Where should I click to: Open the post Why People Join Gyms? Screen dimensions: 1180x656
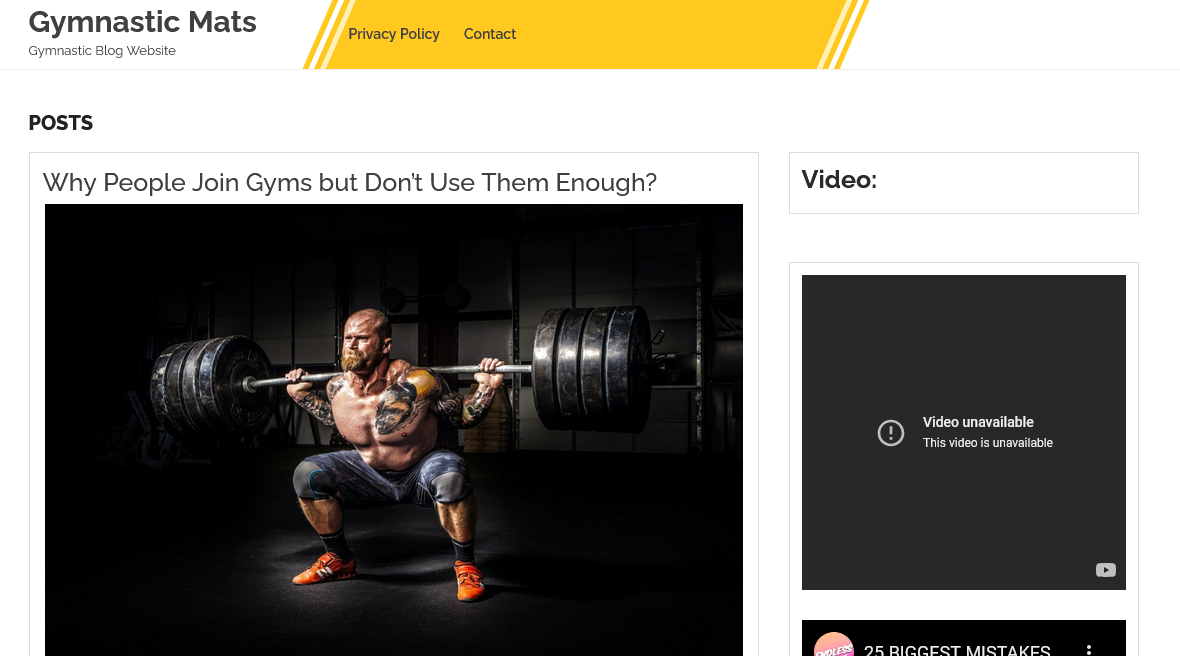(350, 182)
